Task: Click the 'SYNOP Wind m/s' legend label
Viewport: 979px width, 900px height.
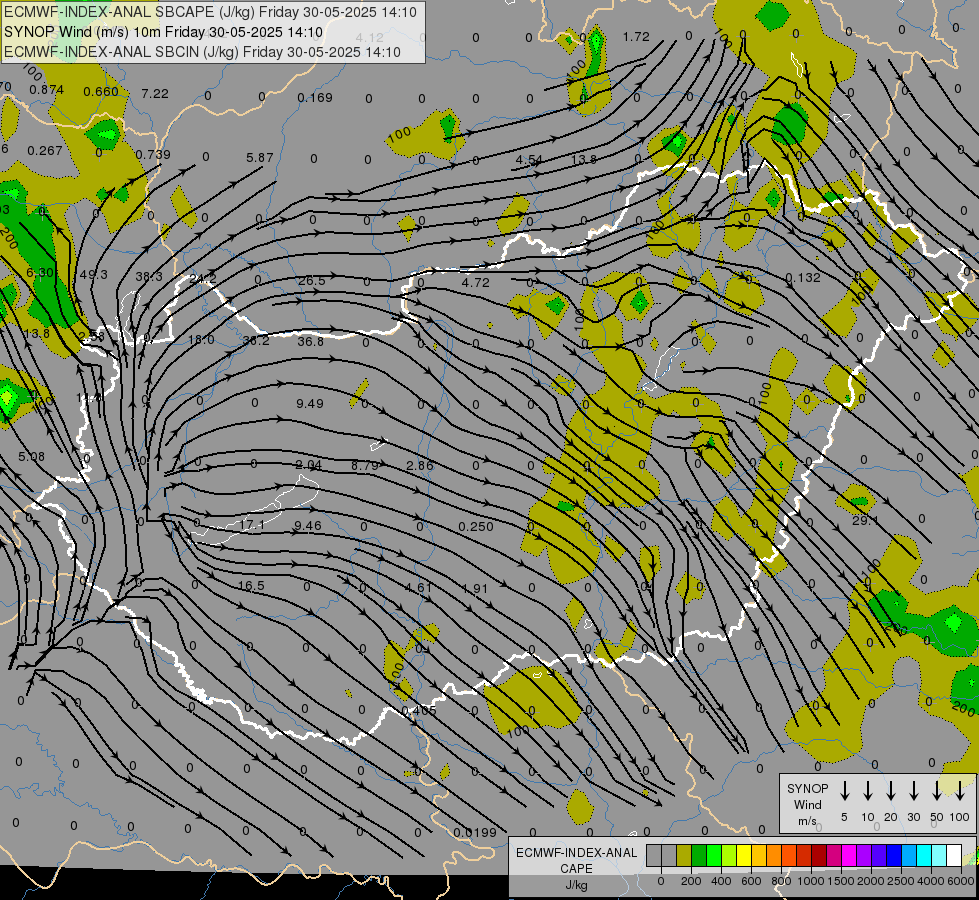Action: [807, 804]
